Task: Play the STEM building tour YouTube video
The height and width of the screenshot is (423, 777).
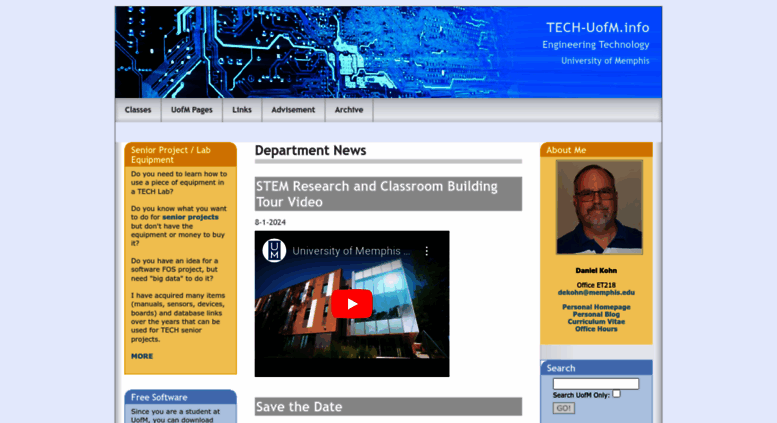Action: pos(352,304)
